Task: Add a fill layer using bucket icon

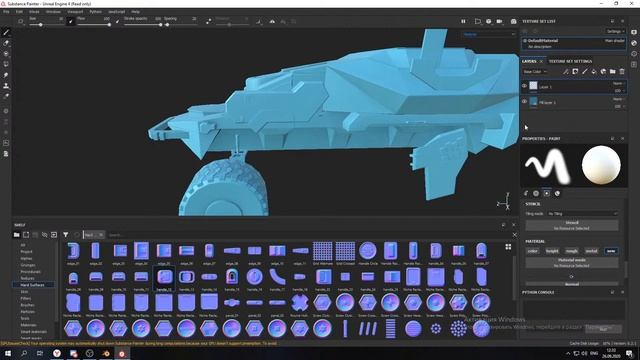Action: coord(594,71)
